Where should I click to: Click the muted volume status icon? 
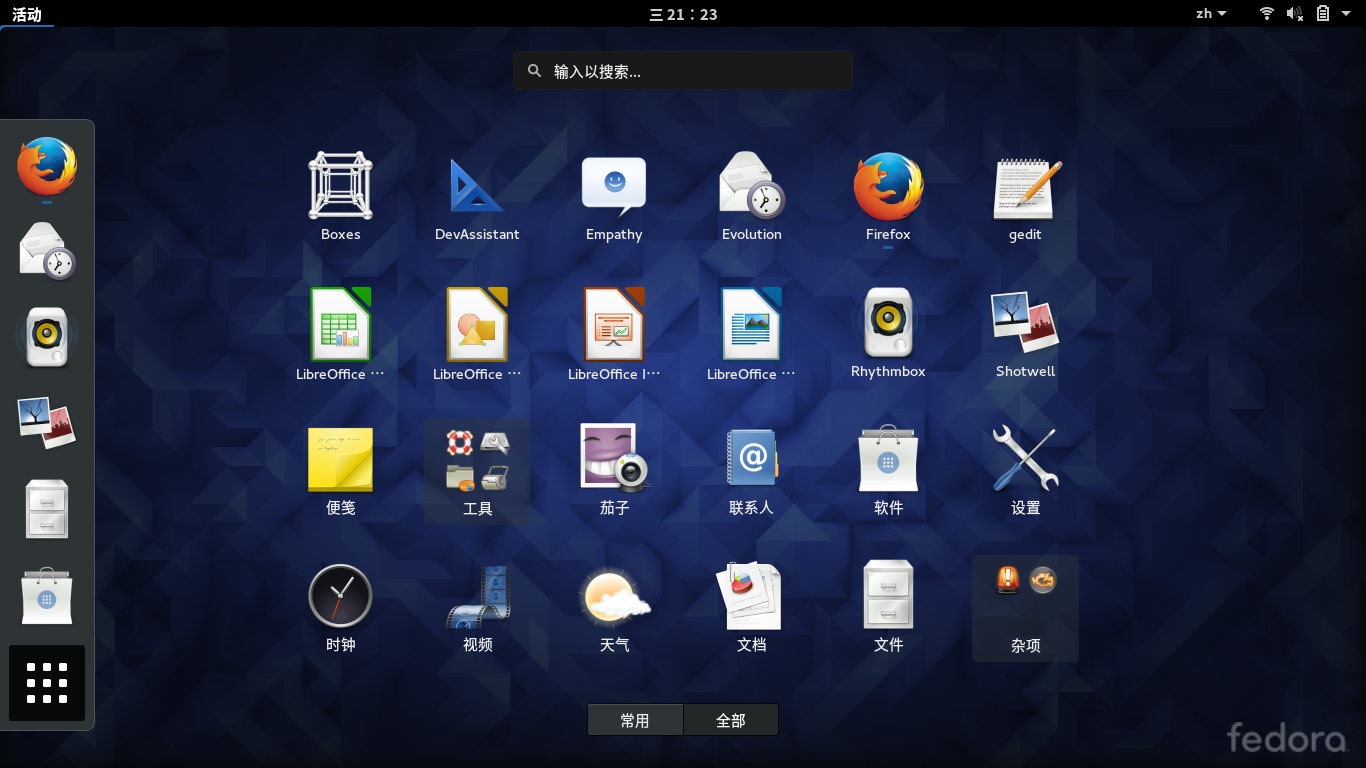click(1295, 14)
